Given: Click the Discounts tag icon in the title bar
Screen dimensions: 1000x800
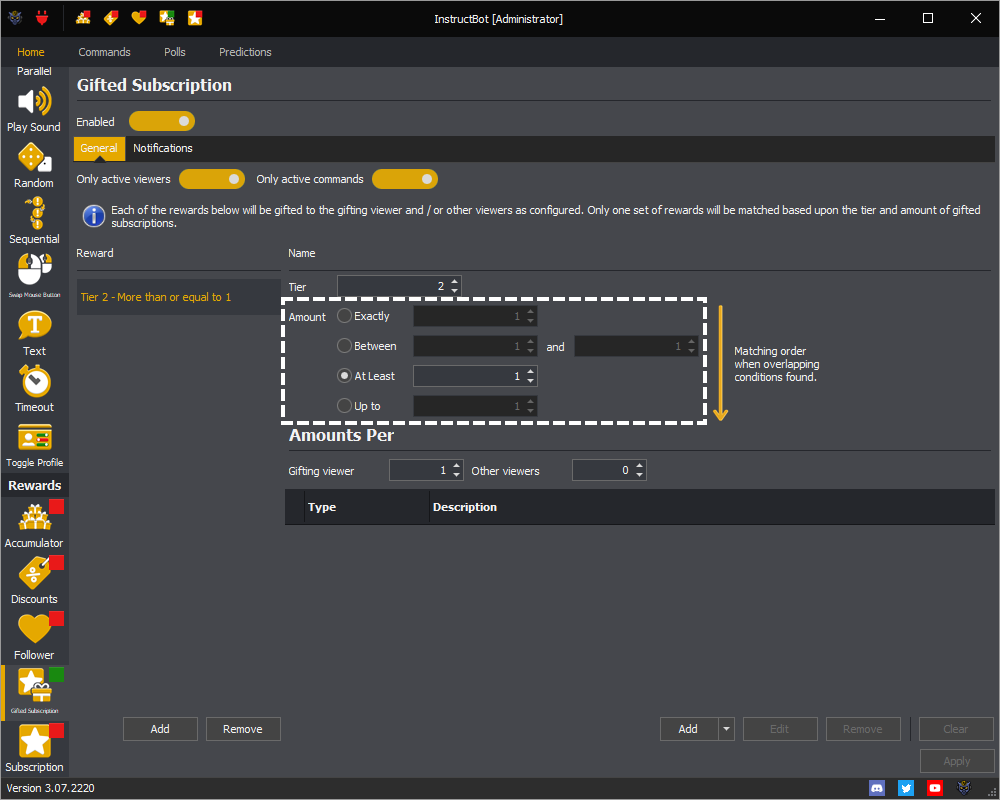Looking at the screenshot, I should pyautogui.click(x=111, y=18).
